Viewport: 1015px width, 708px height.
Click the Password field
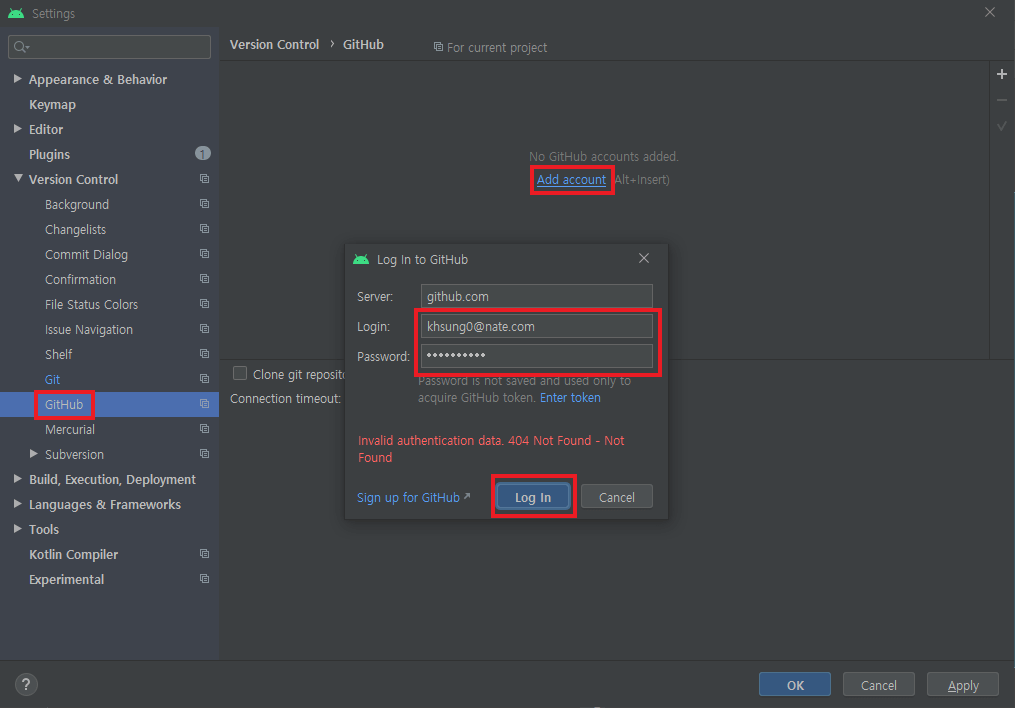tap(537, 356)
